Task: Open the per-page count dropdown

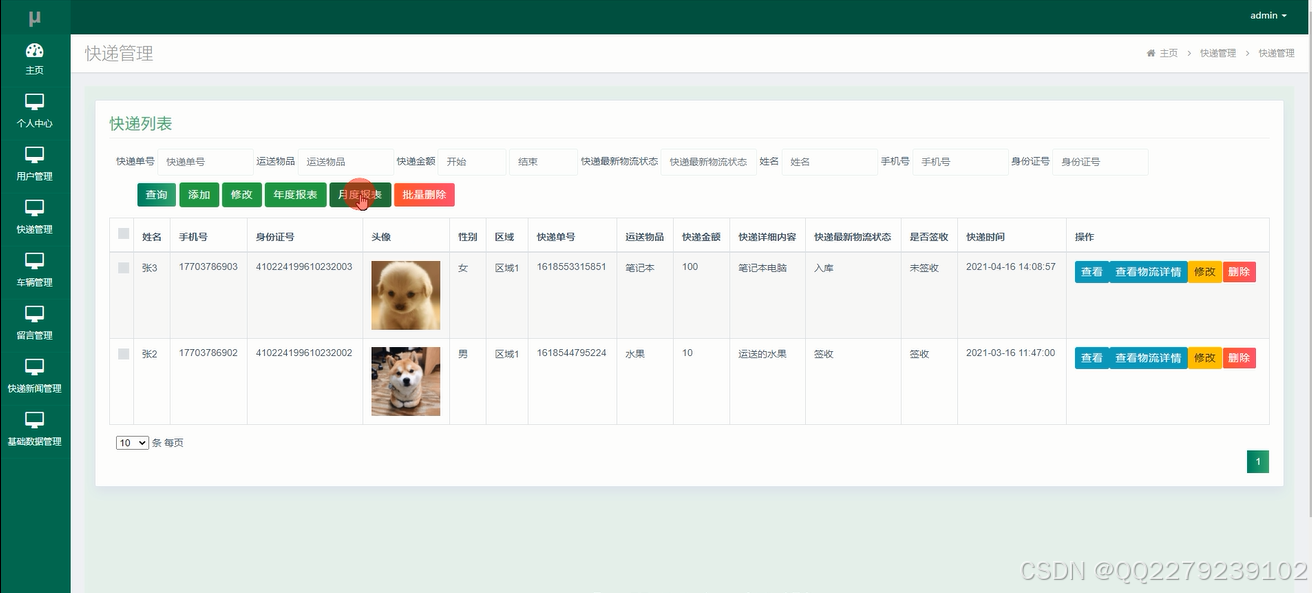Action: pyautogui.click(x=131, y=442)
